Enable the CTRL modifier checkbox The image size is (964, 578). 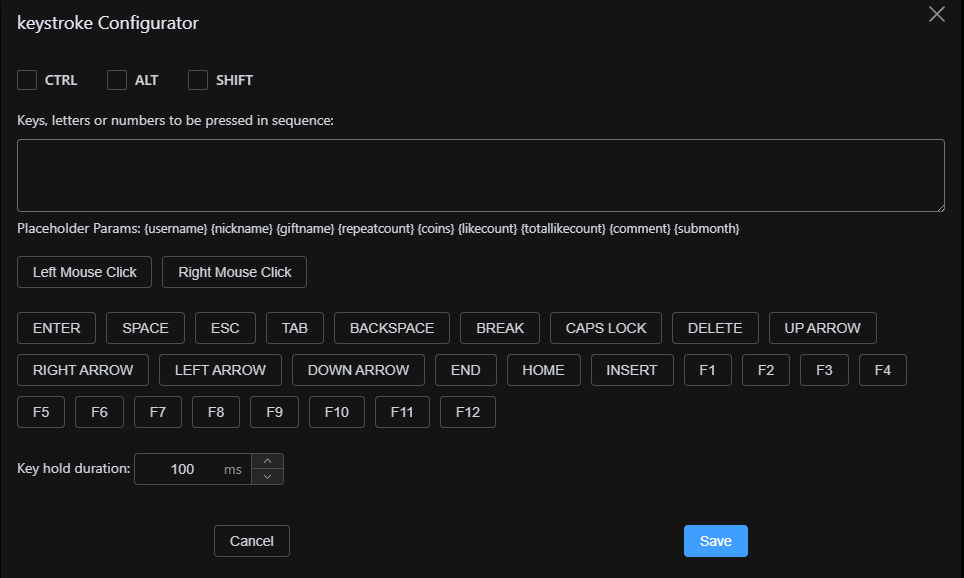click(x=28, y=80)
